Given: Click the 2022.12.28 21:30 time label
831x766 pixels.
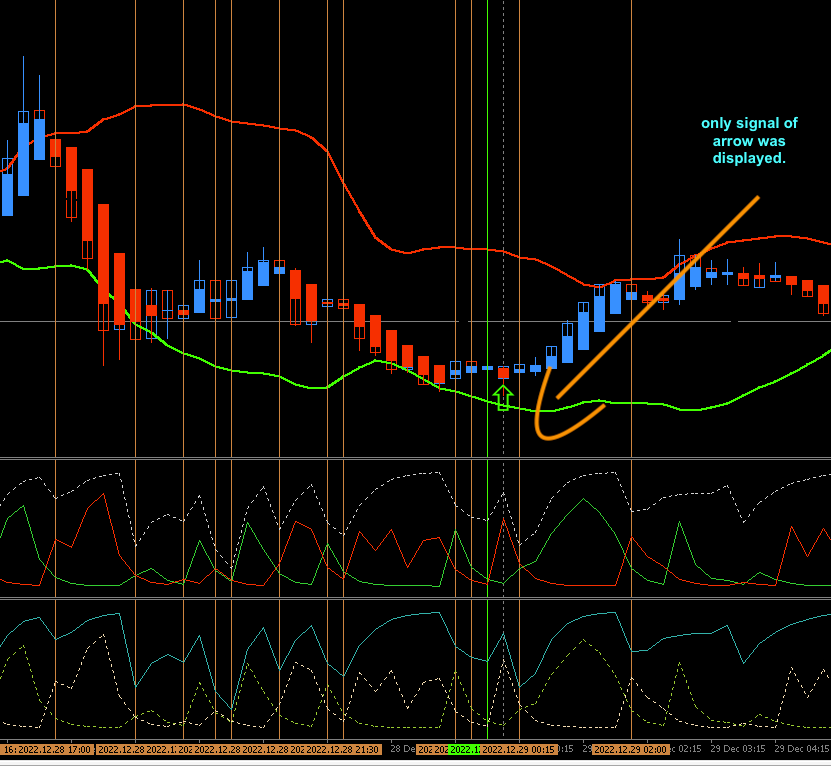Looking at the screenshot, I should 343,750.
